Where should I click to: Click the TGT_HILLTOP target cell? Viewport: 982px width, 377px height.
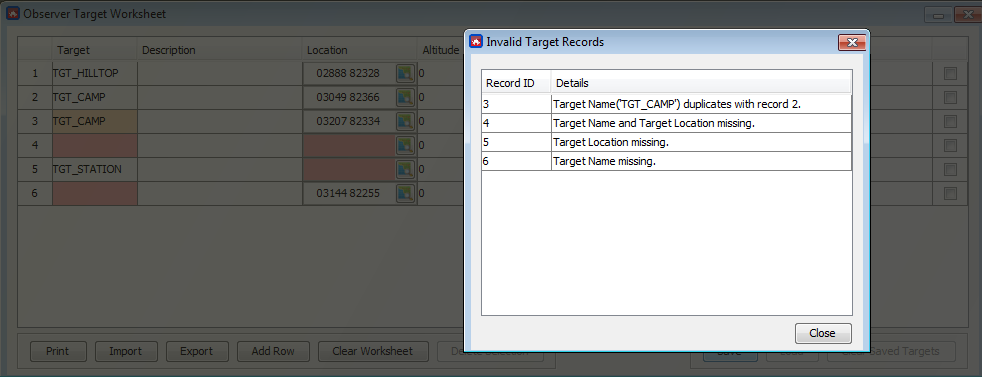95,73
